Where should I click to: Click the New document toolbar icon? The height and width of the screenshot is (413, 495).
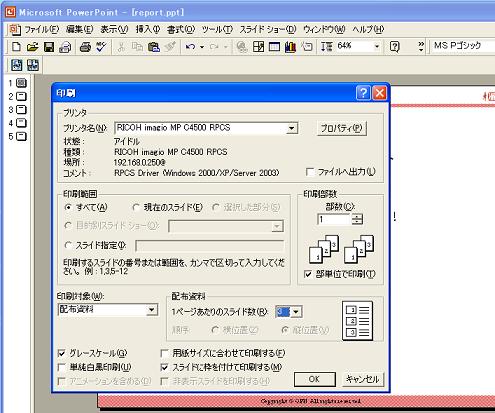click(16, 47)
